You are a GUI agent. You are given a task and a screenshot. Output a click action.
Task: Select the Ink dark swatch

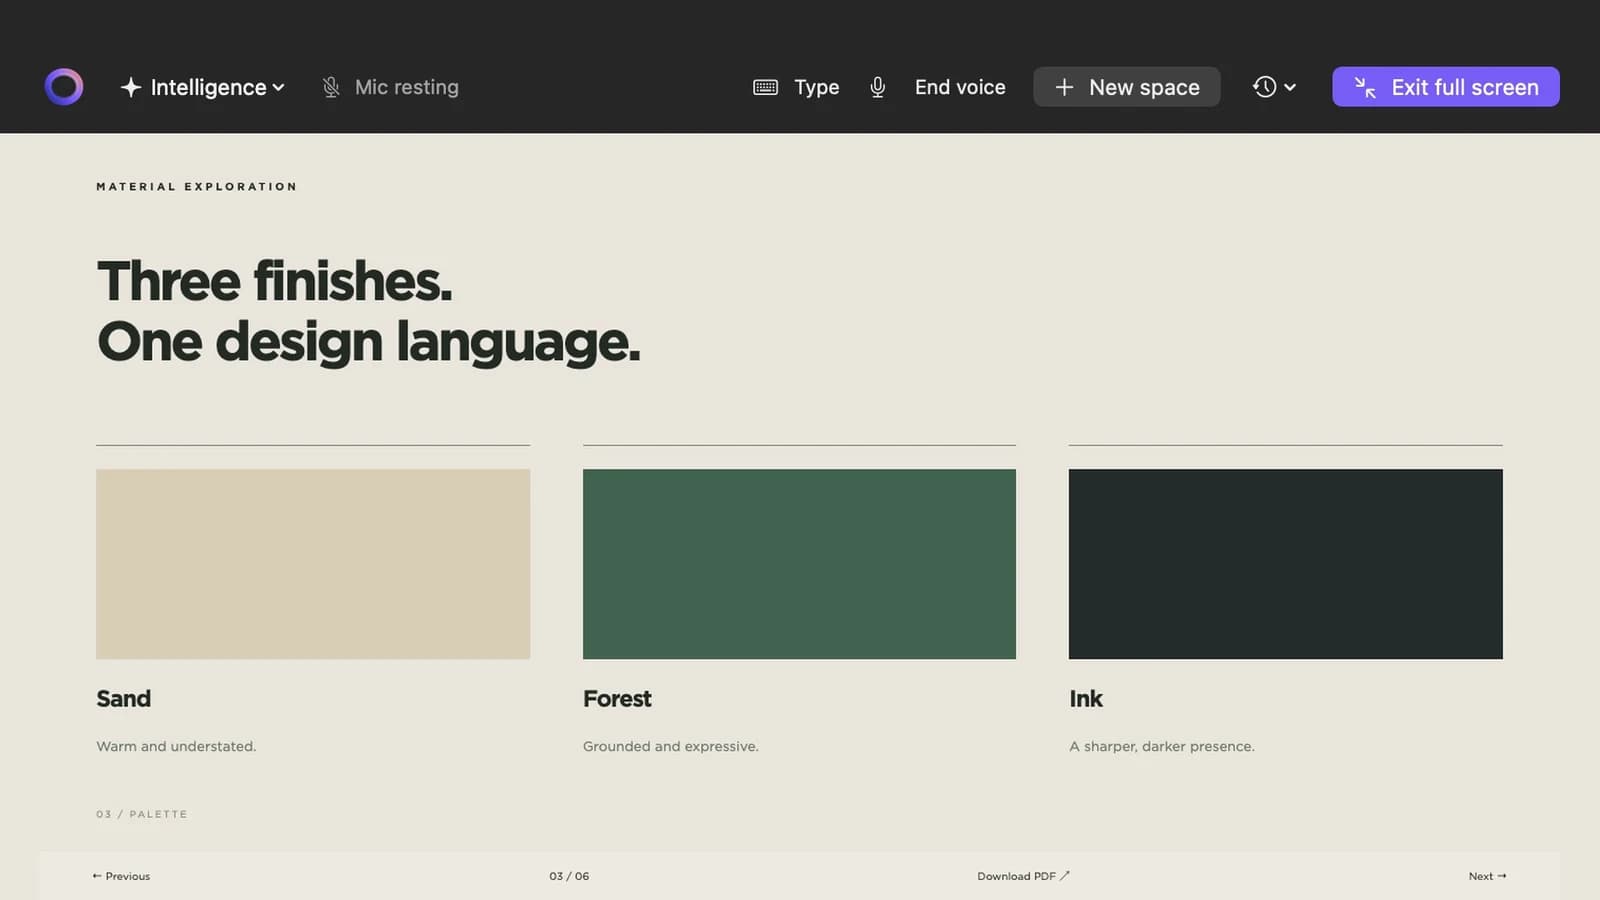(x=1285, y=564)
